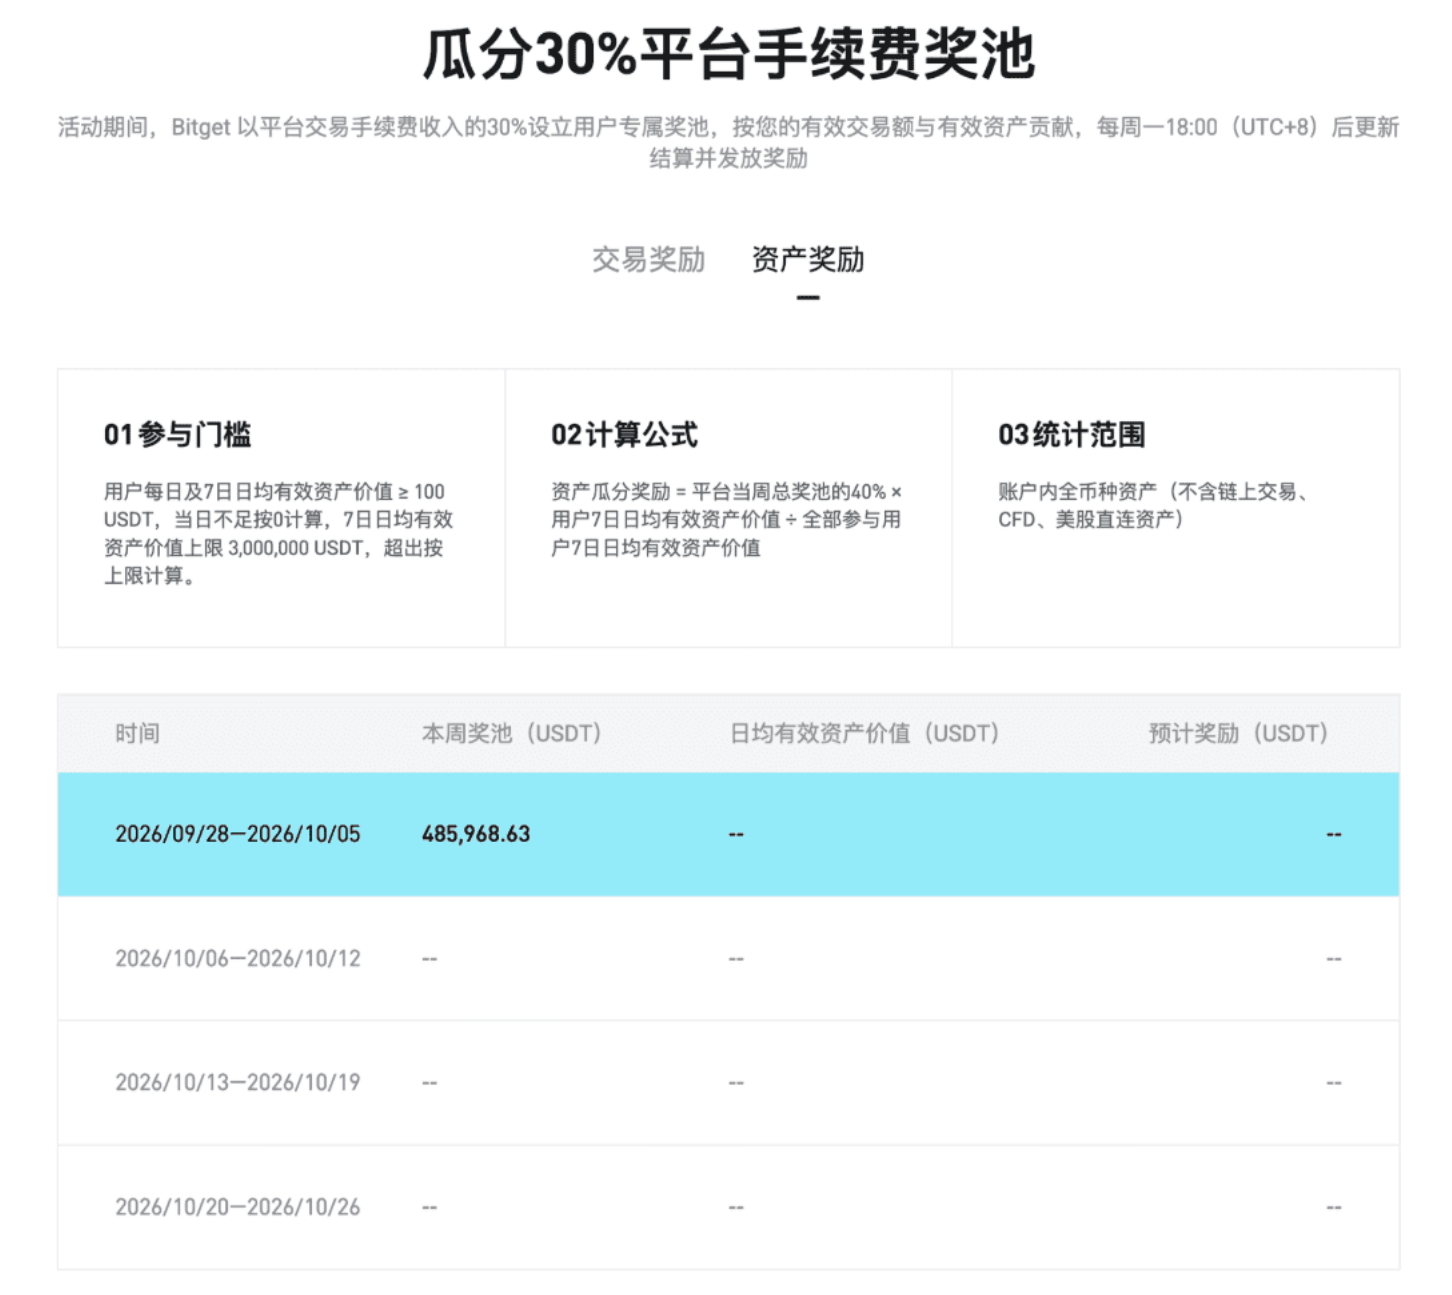
Task: Click the threshold text starting 用户每日及7日
Action: coord(279,533)
